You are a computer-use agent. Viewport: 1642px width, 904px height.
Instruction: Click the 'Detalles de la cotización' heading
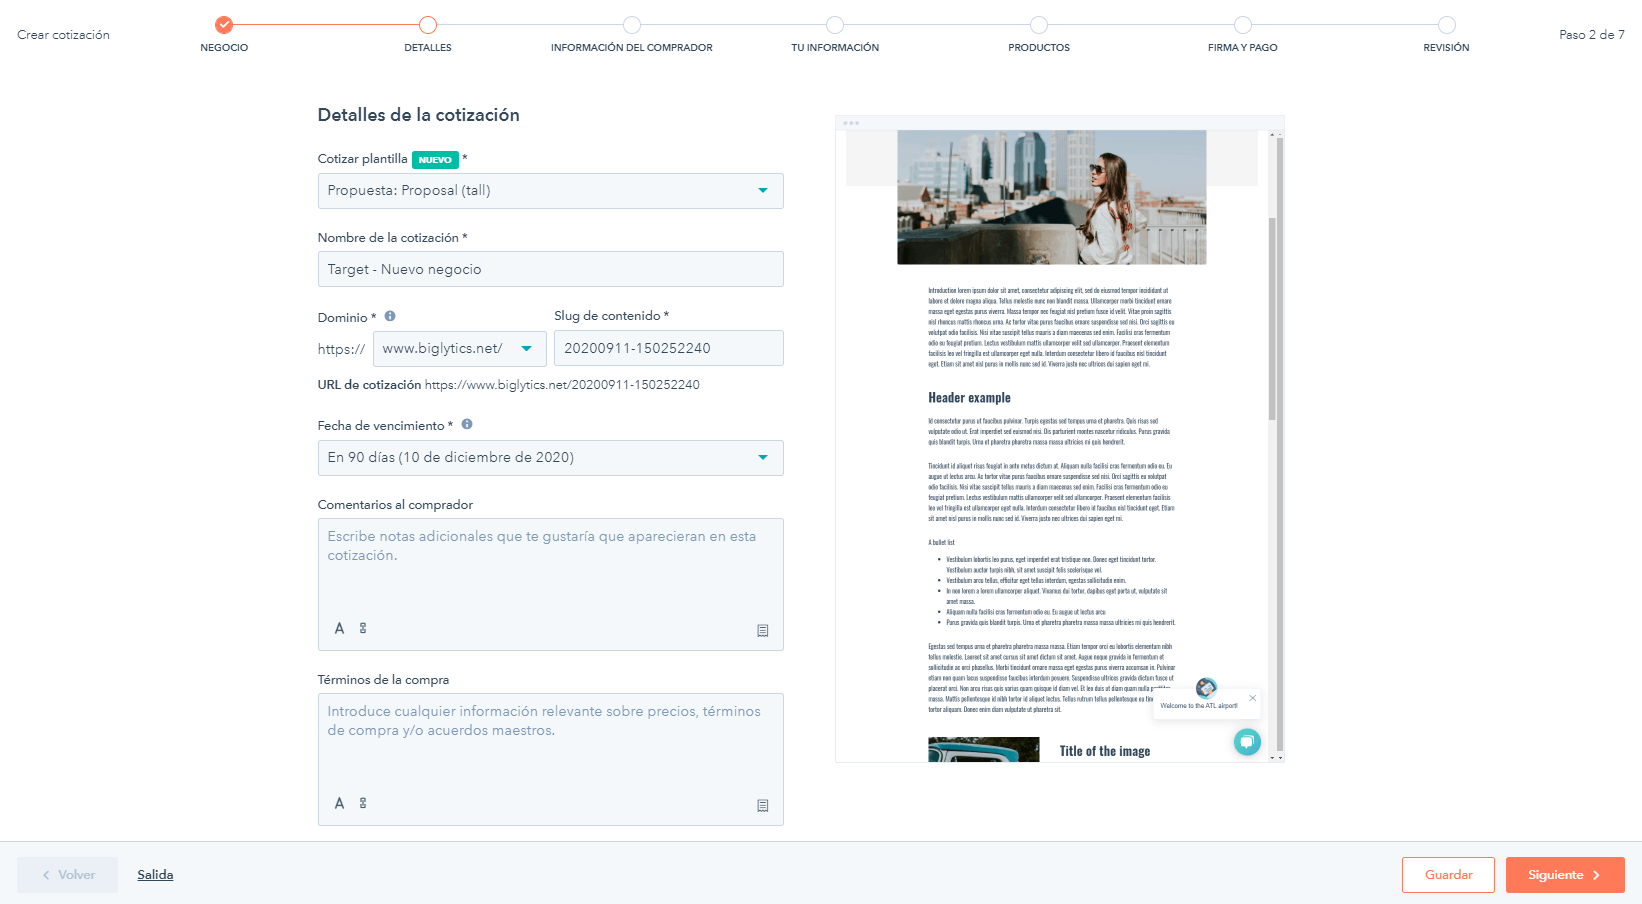[x=419, y=115]
